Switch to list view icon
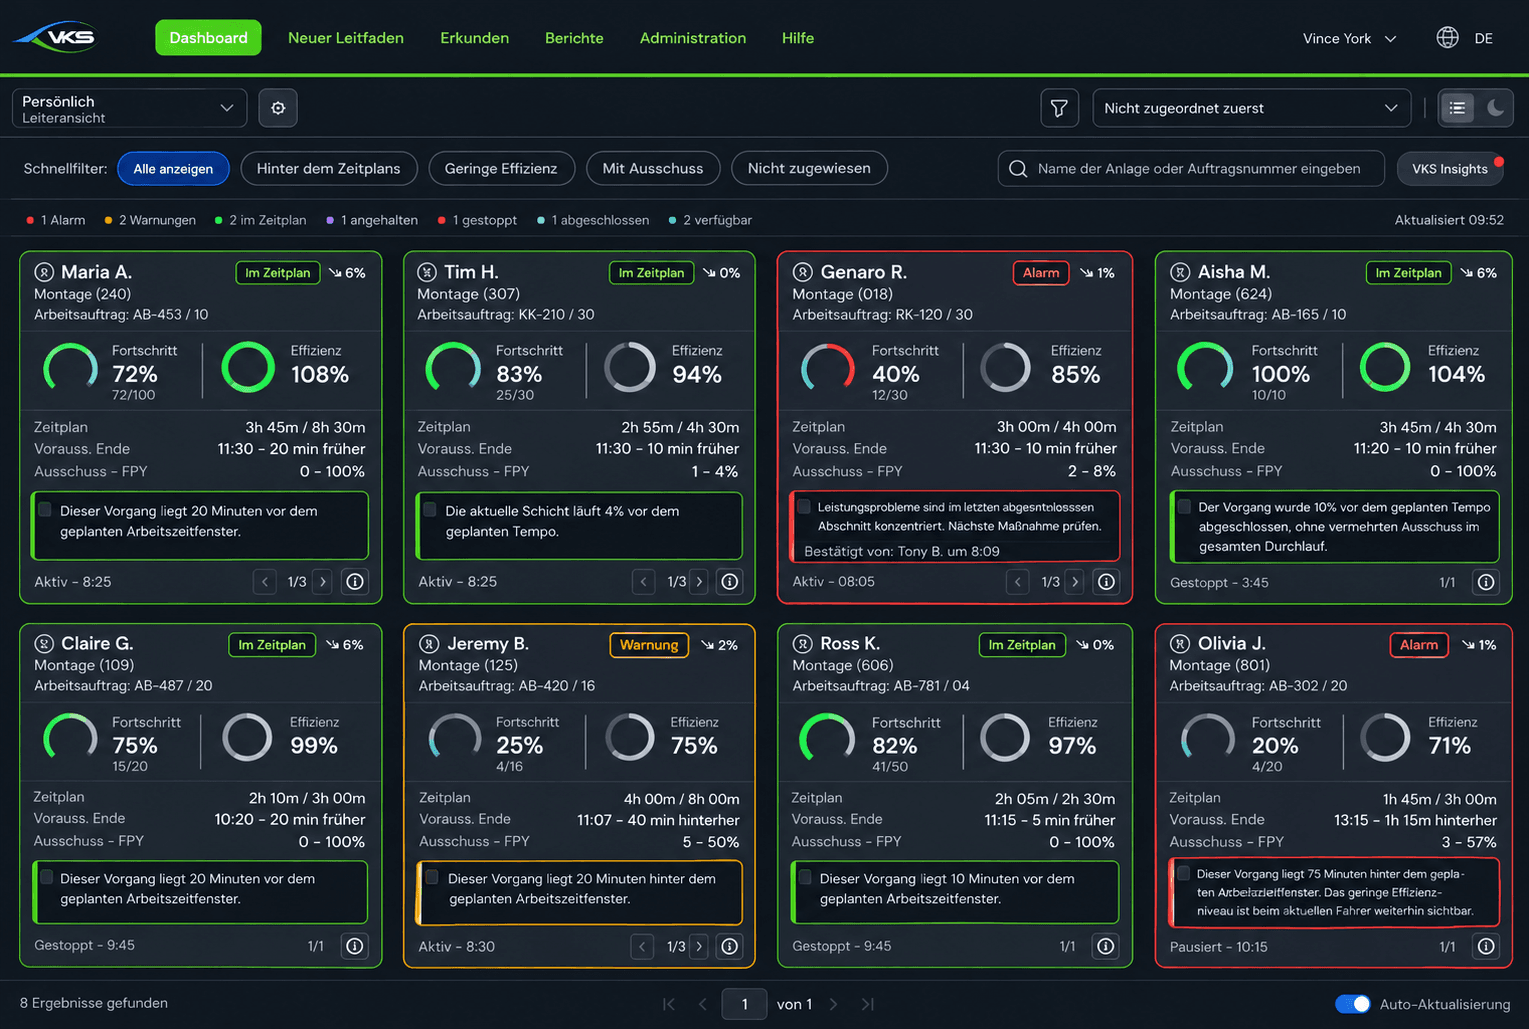 pos(1457,108)
